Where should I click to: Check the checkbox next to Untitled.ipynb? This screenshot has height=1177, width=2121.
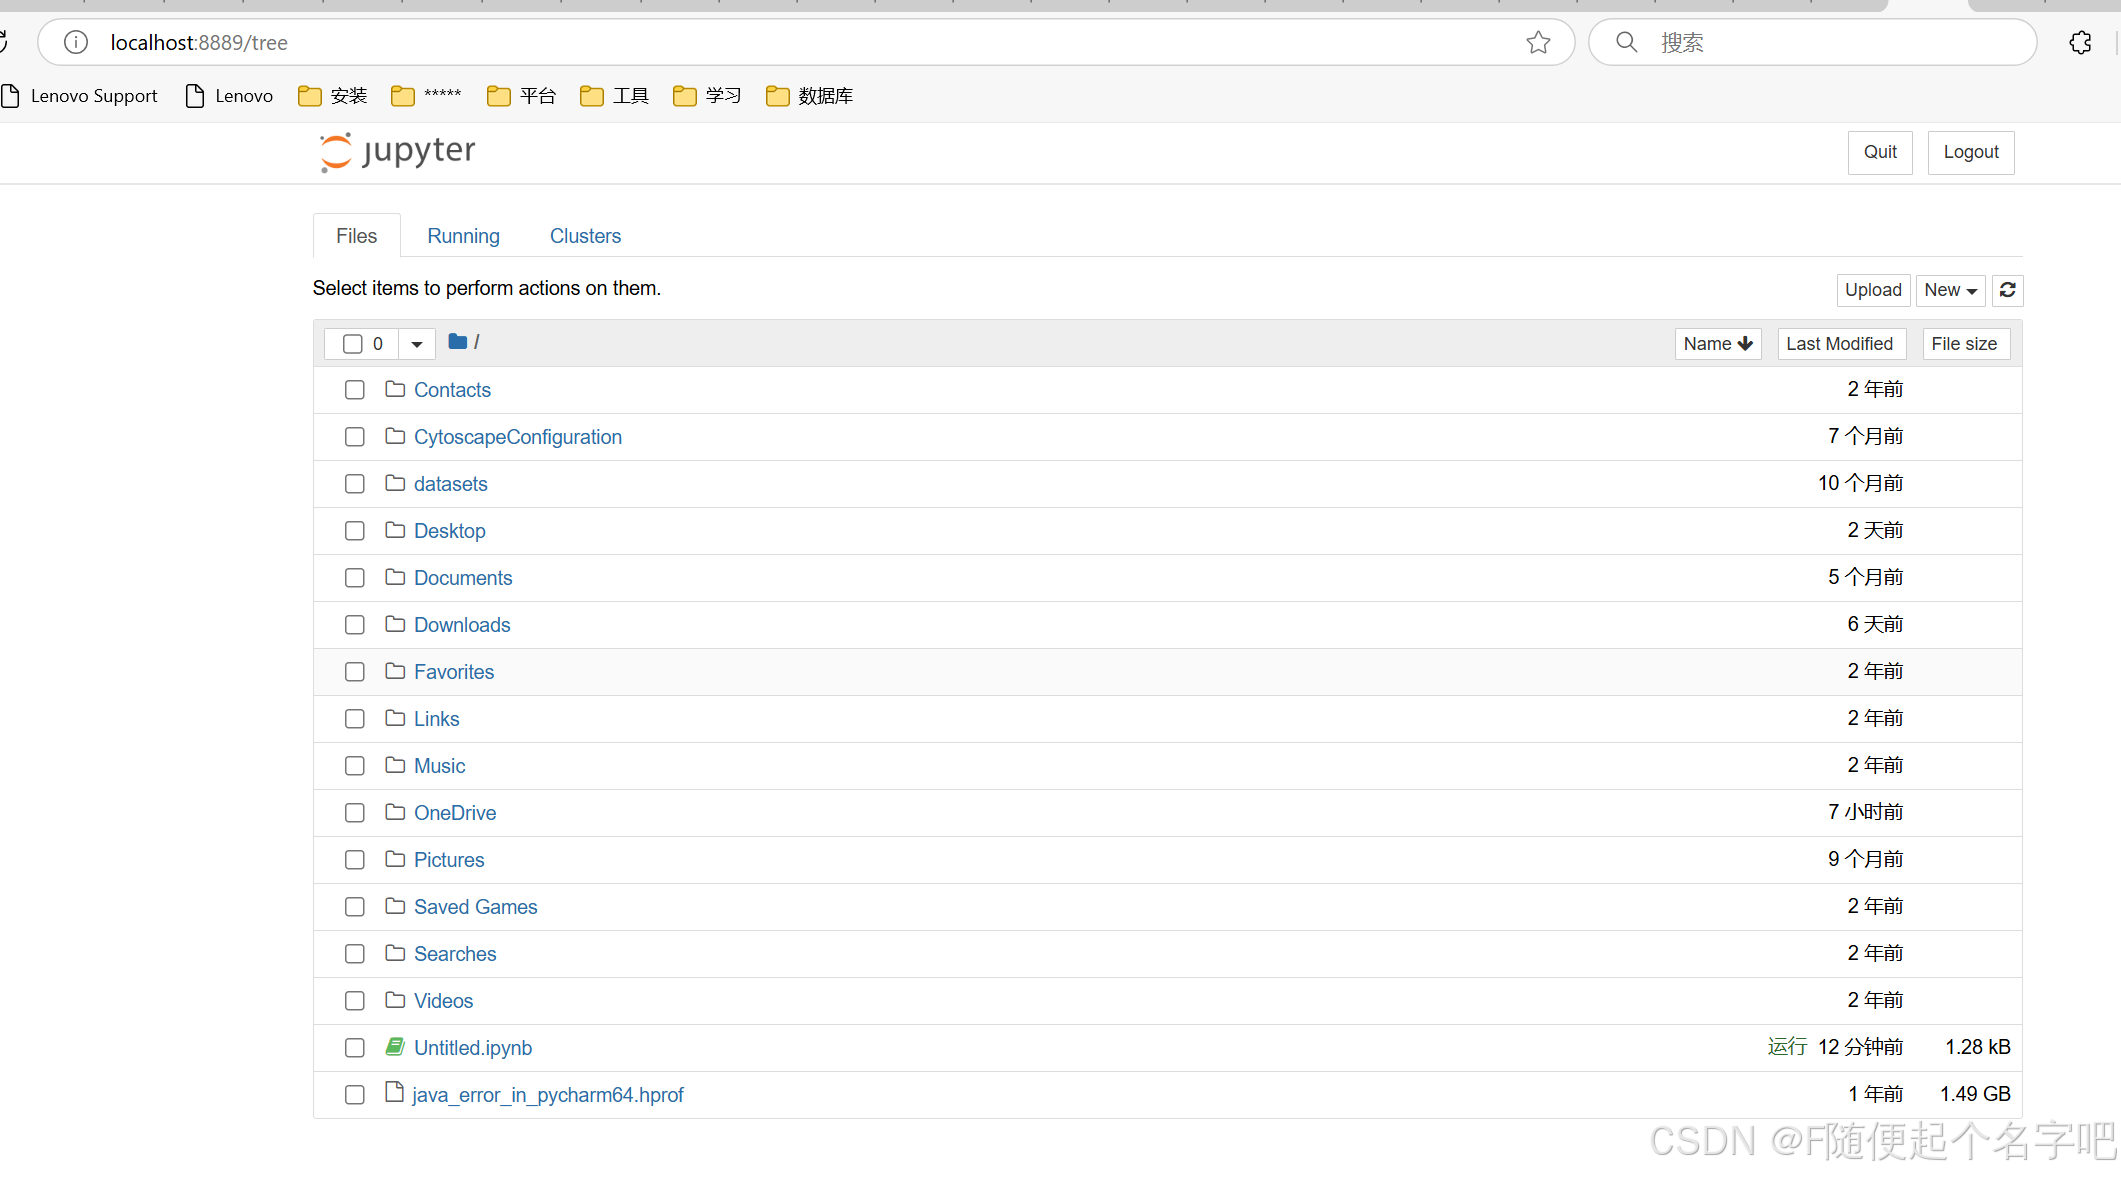point(354,1047)
